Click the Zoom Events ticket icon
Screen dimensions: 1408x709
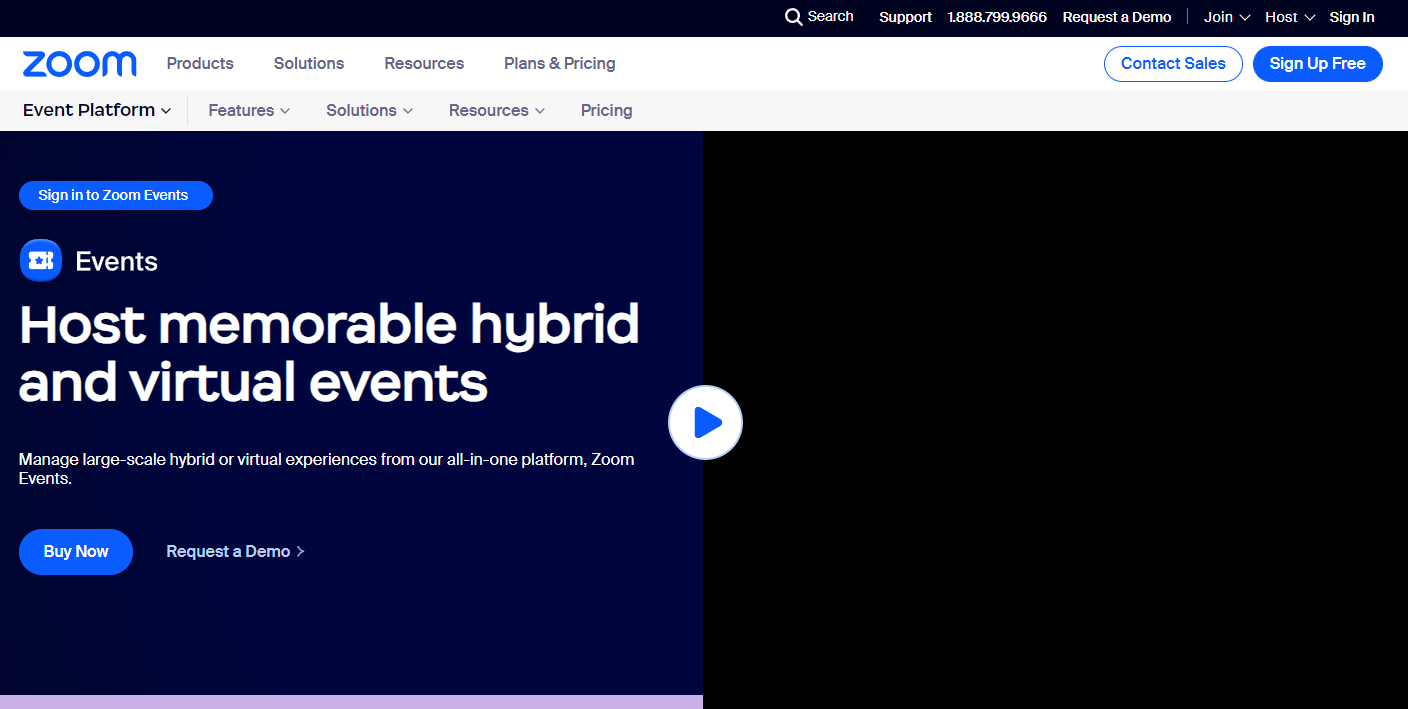pyautogui.click(x=41, y=261)
